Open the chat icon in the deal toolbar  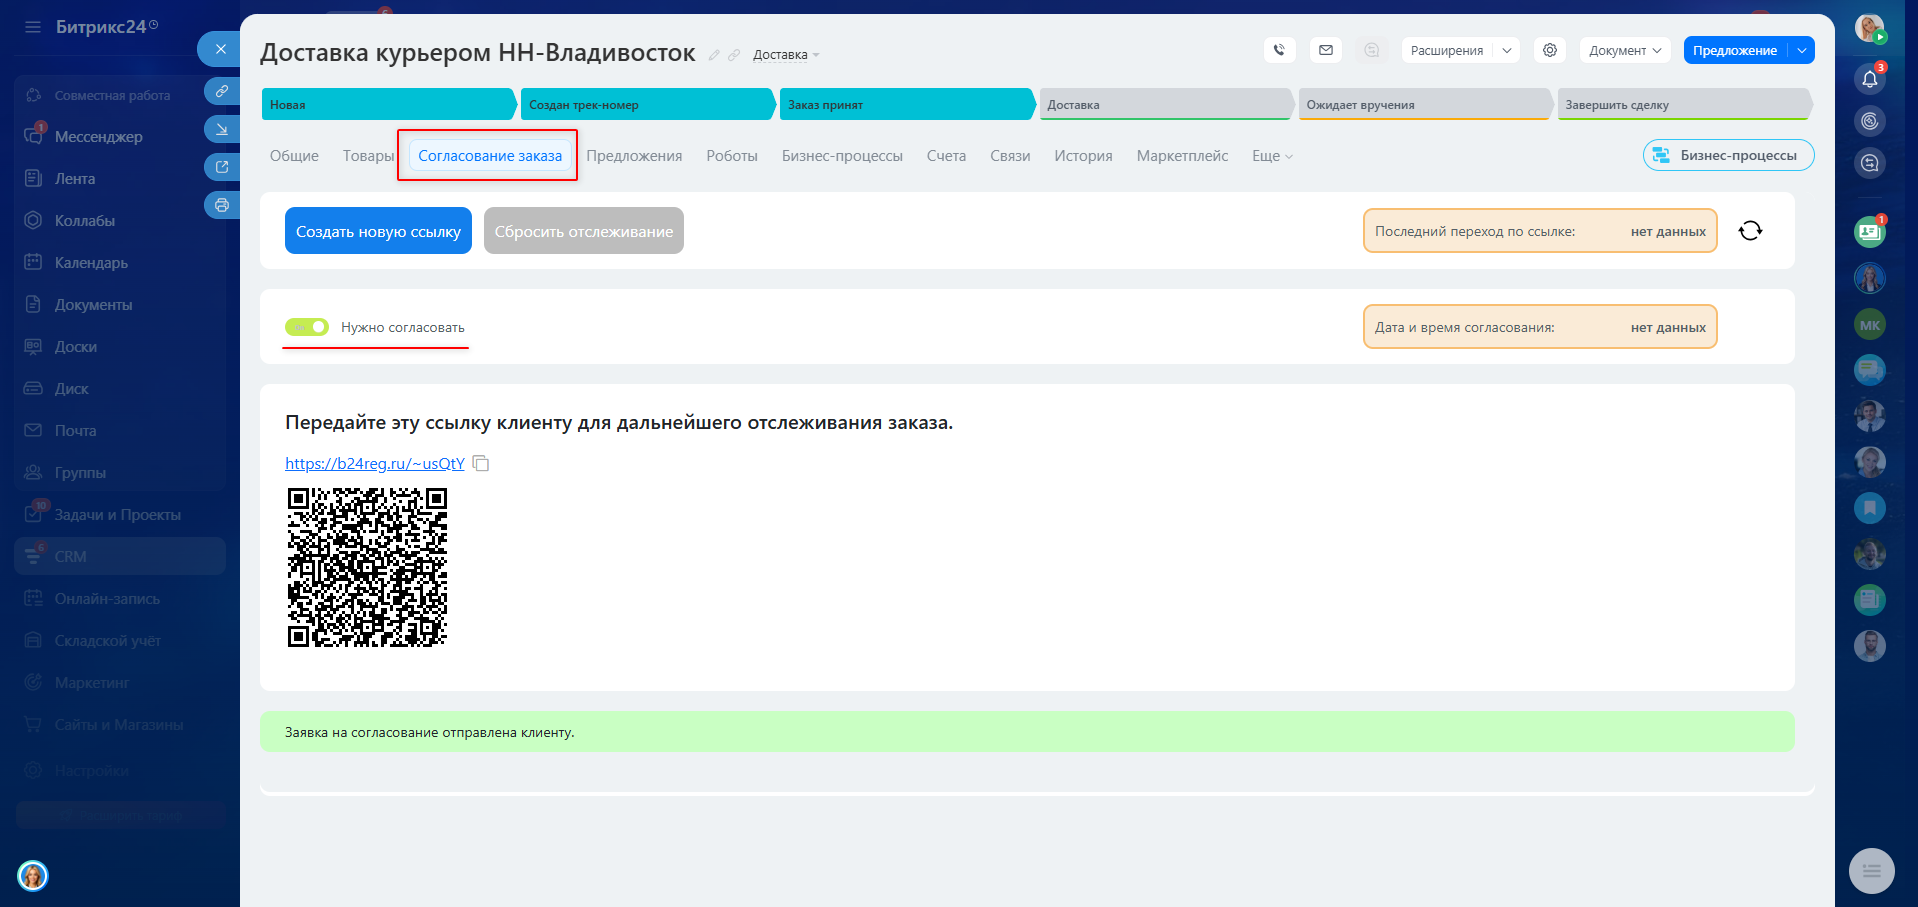[1372, 50]
